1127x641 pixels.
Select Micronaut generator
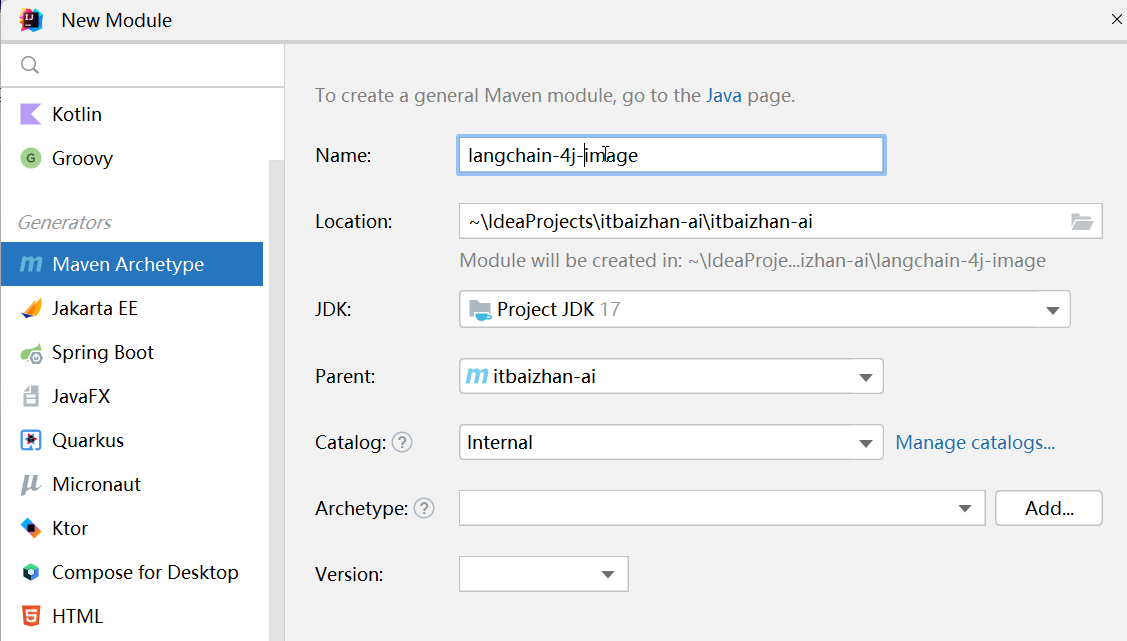click(132, 484)
